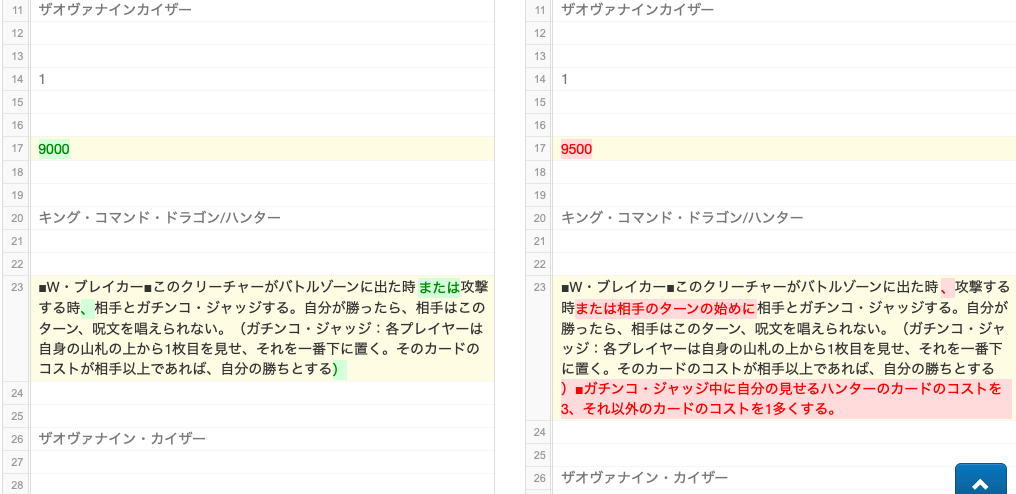
Task: Click right pane line 26 ザオヴァナイン・カイザー
Action: pos(645,478)
